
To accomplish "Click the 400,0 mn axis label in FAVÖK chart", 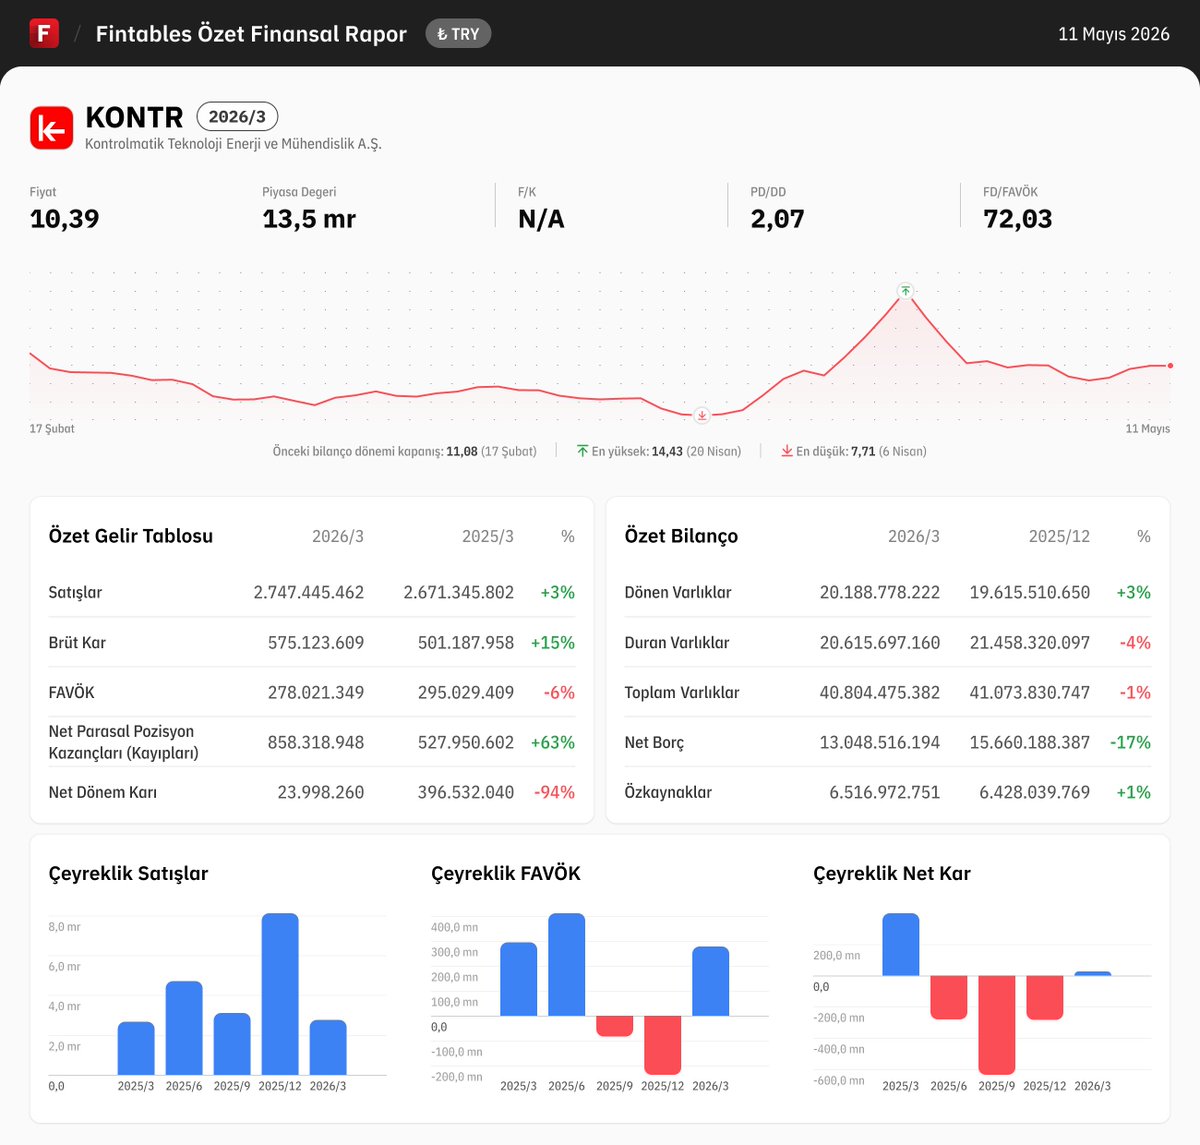I will tap(455, 927).
